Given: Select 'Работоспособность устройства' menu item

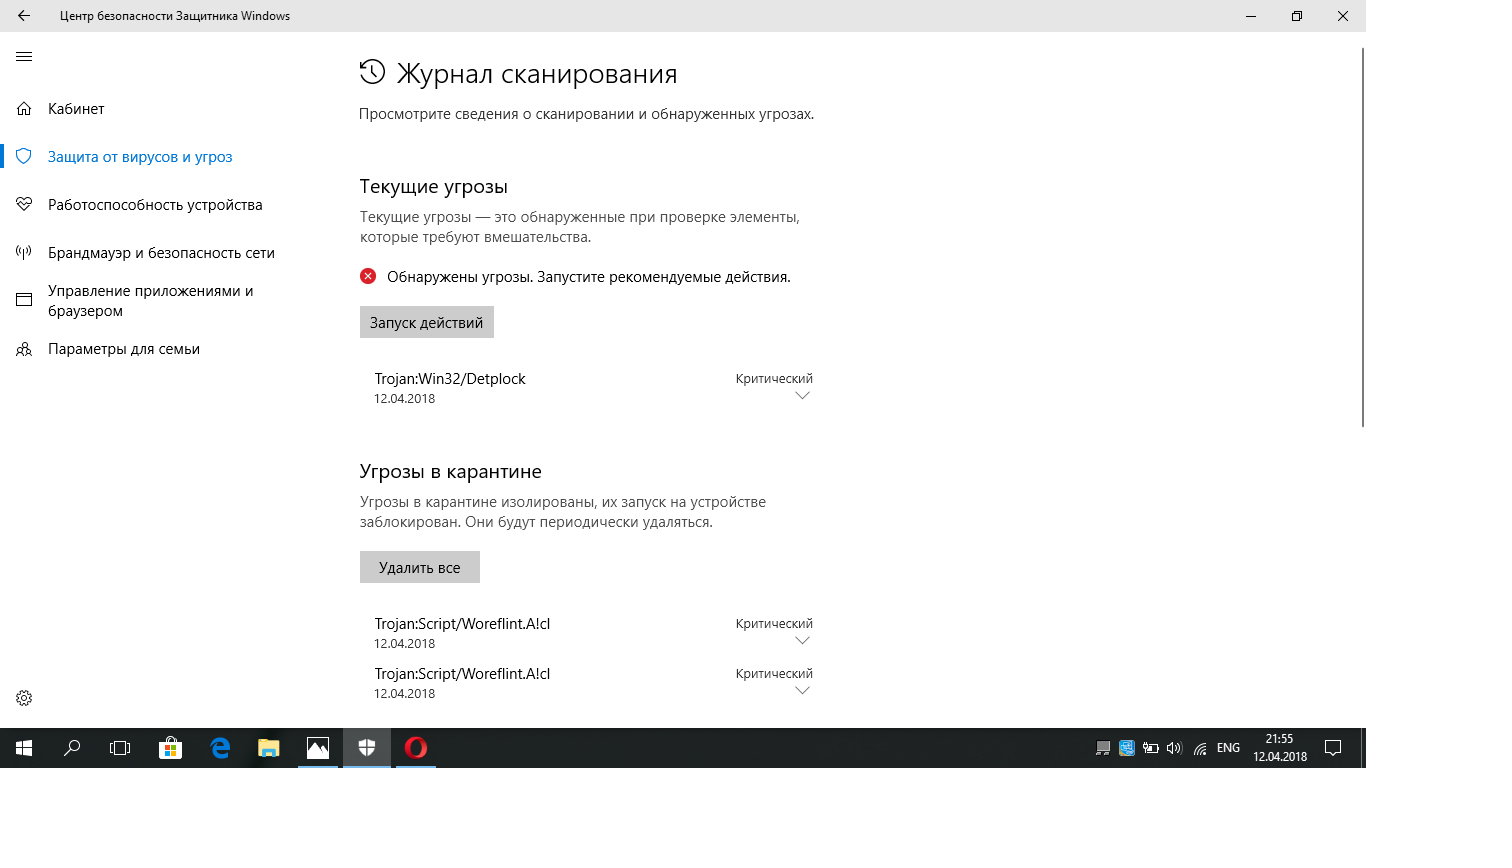Looking at the screenshot, I should [155, 205].
